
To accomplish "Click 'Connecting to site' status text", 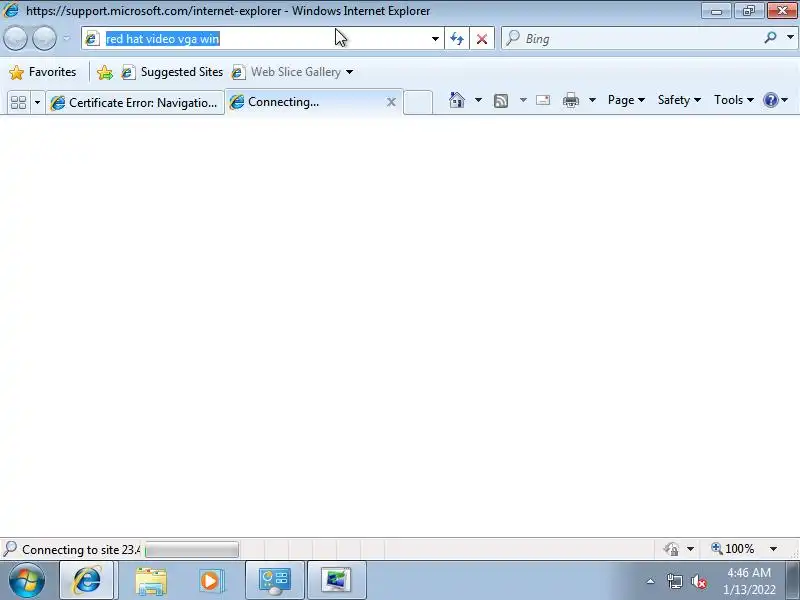I will coord(81,549).
